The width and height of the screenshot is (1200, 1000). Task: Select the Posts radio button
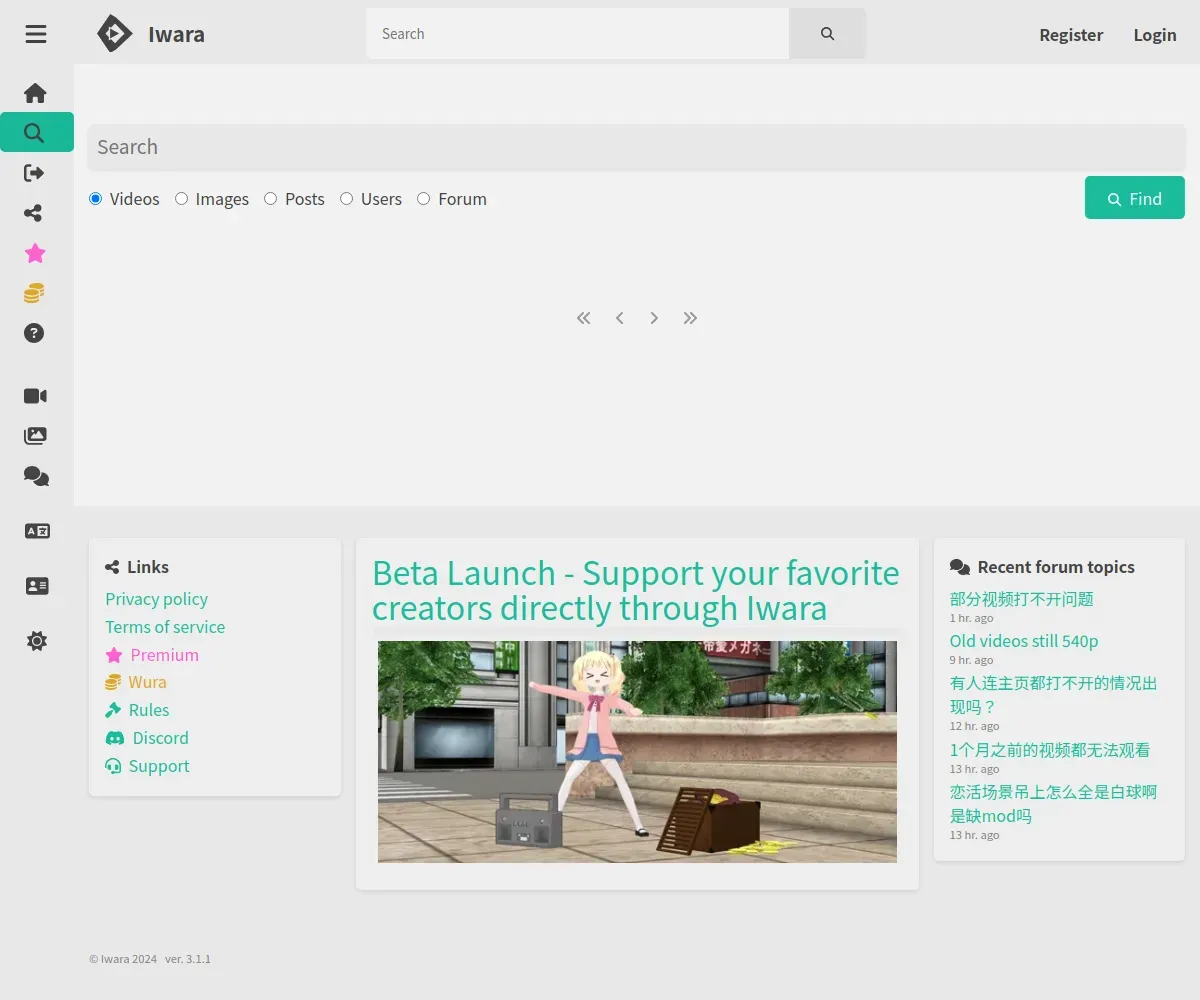[x=270, y=199]
